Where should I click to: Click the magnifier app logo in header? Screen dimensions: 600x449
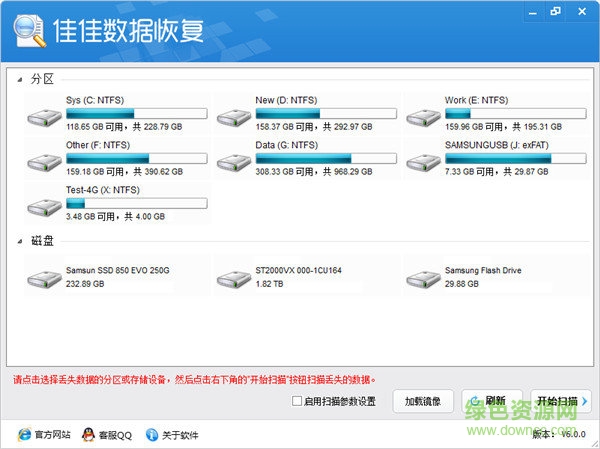coord(29,31)
